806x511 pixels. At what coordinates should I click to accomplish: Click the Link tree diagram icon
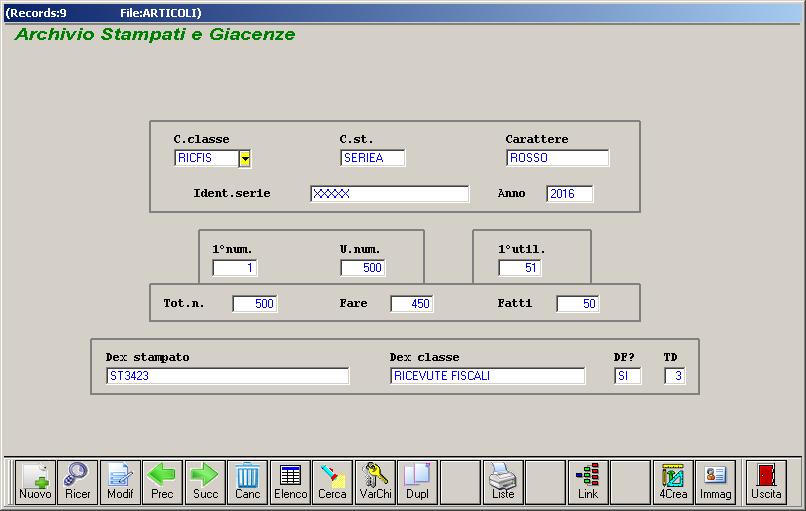pyautogui.click(x=588, y=481)
